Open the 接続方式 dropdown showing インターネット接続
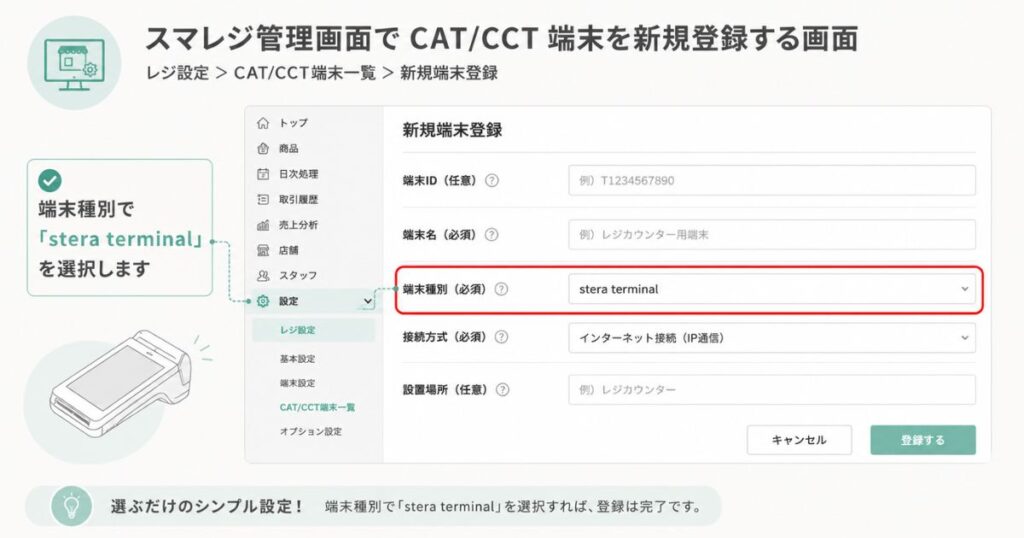1024x538 pixels. tap(772, 338)
